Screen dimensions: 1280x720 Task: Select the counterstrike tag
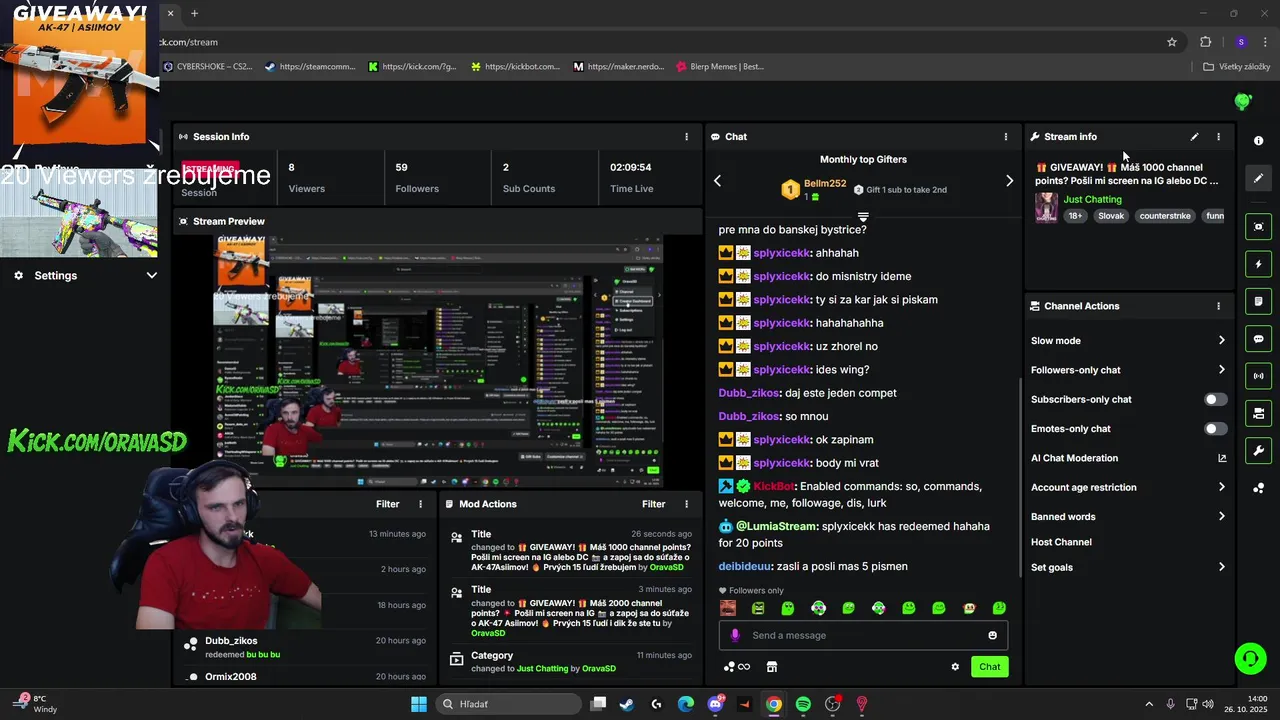[x=1165, y=216]
